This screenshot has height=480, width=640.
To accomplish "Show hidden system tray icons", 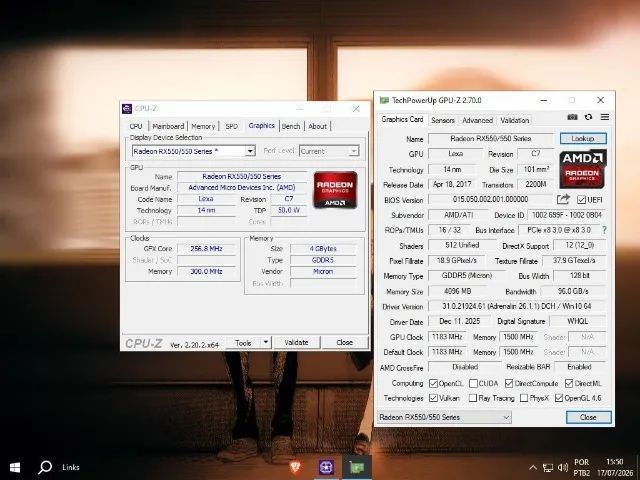I will click(533, 468).
